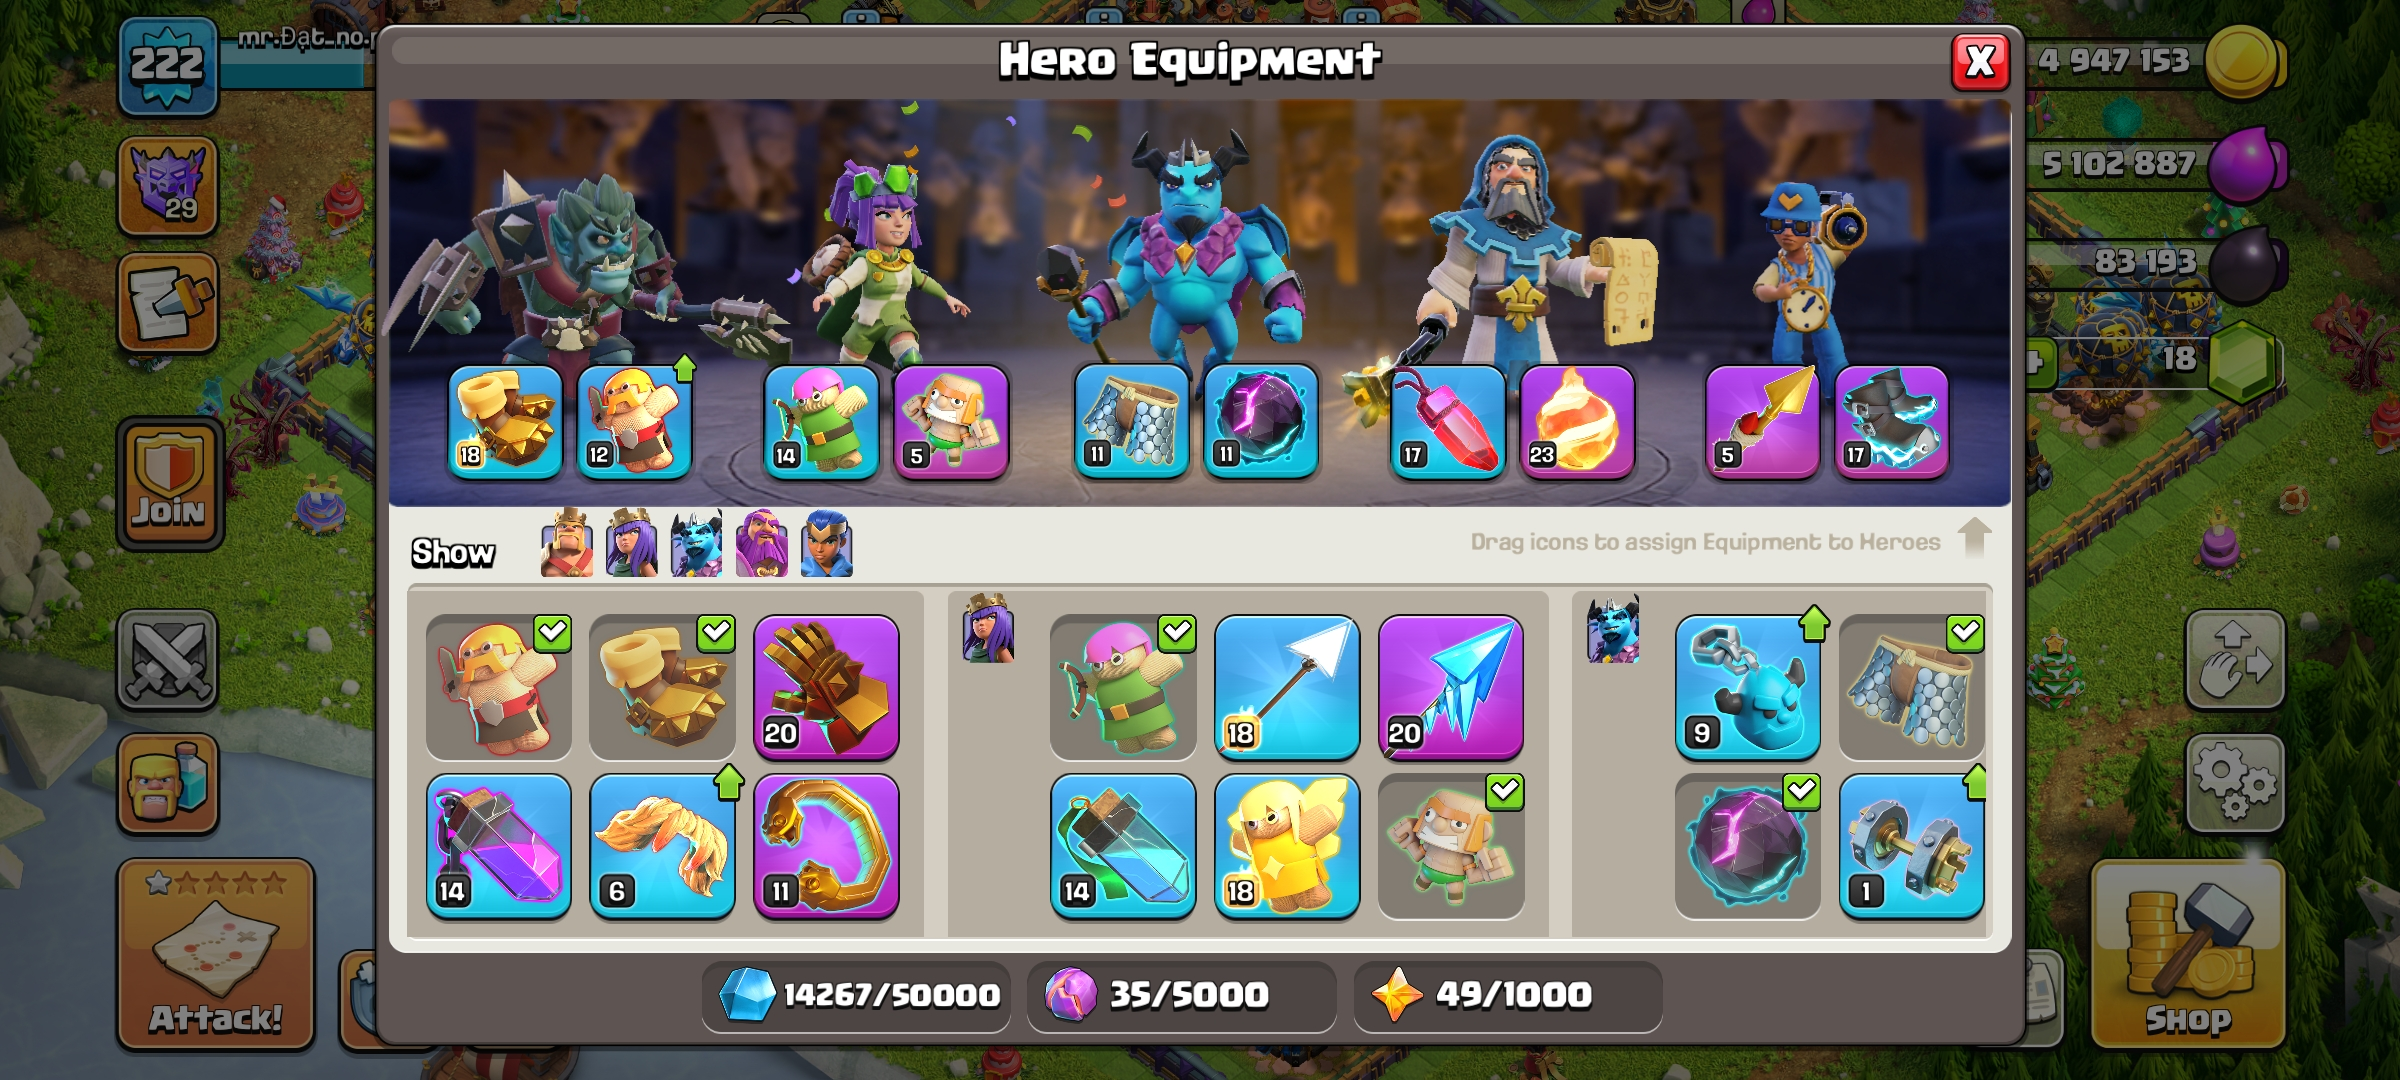
Task: Select the level 14 Rage Vial equipment
Action: click(x=498, y=846)
